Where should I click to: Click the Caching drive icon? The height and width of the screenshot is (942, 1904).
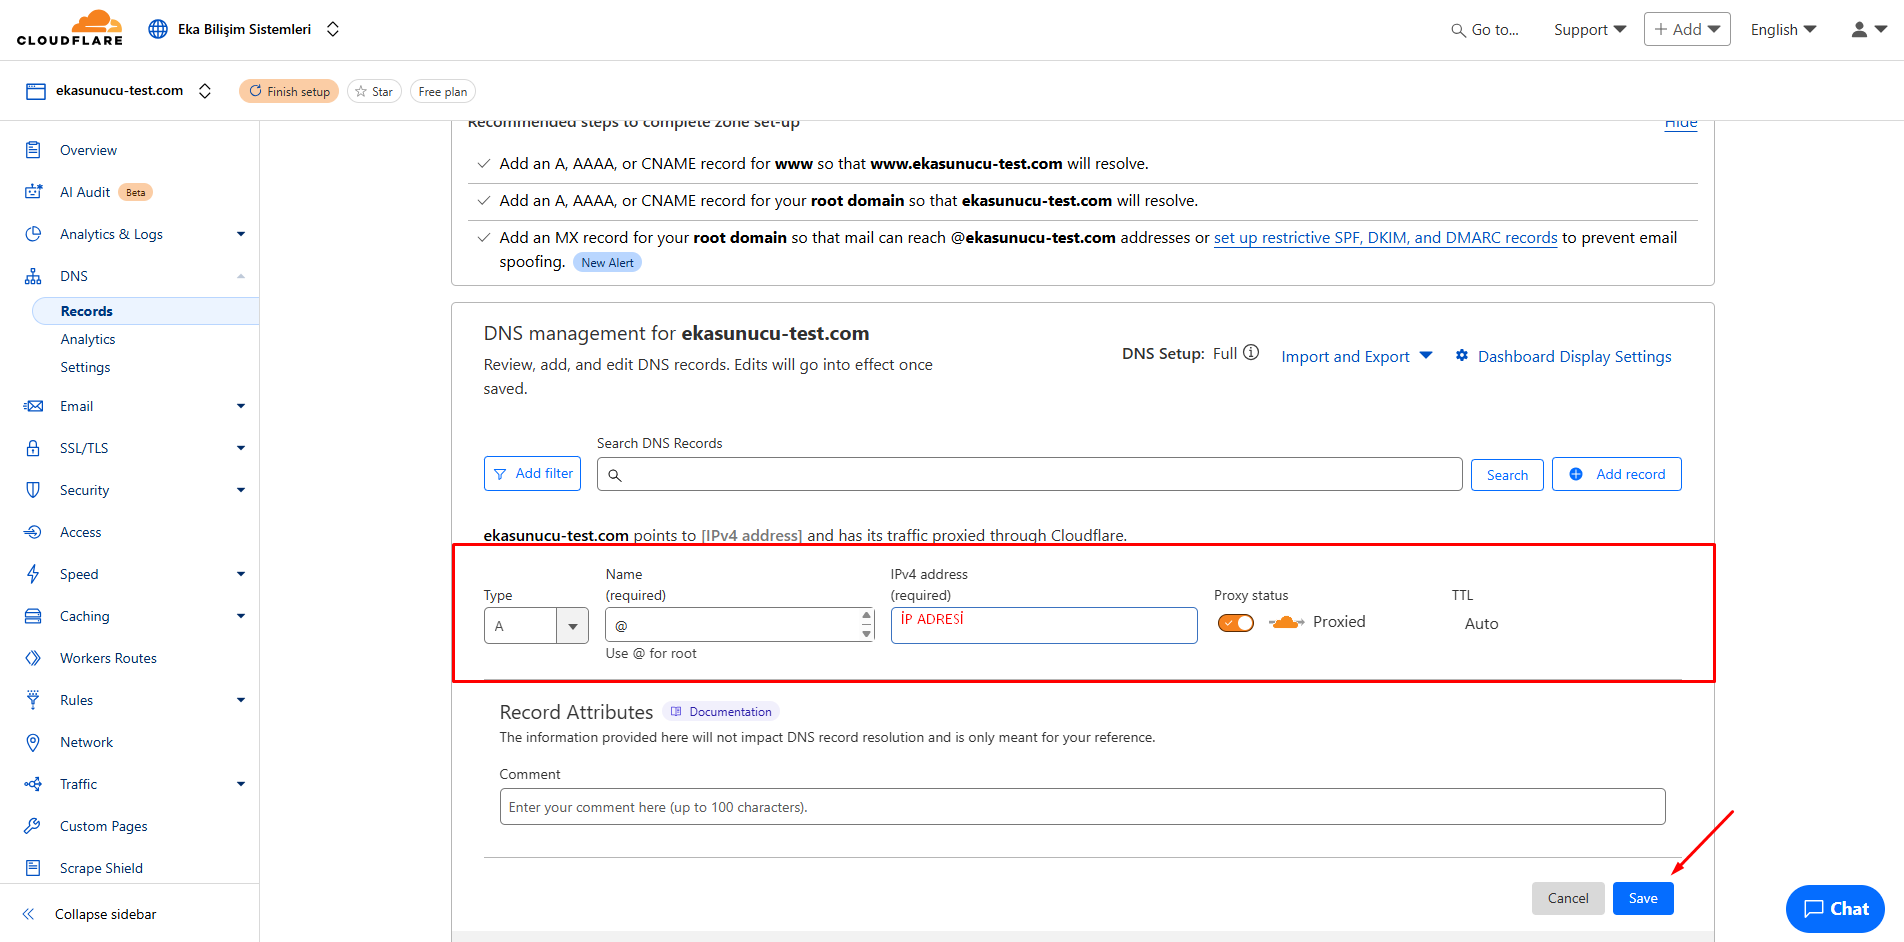[x=33, y=616]
